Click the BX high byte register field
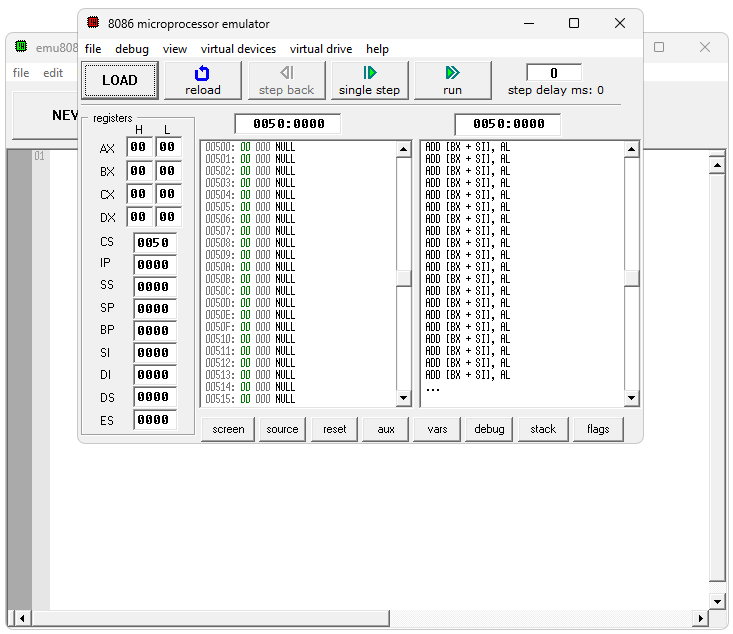This screenshot has width=733, height=634. pyautogui.click(x=139, y=171)
